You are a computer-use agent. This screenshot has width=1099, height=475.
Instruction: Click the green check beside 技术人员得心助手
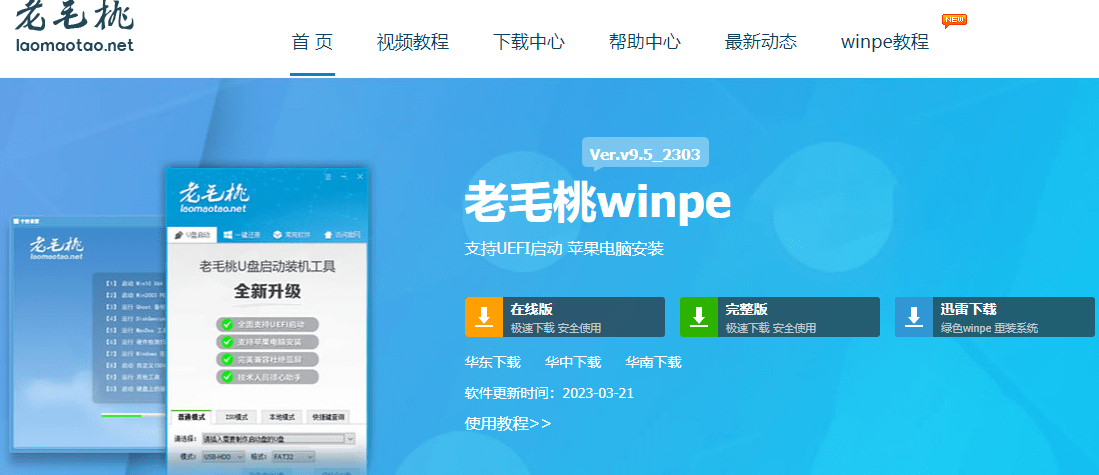pos(226,377)
